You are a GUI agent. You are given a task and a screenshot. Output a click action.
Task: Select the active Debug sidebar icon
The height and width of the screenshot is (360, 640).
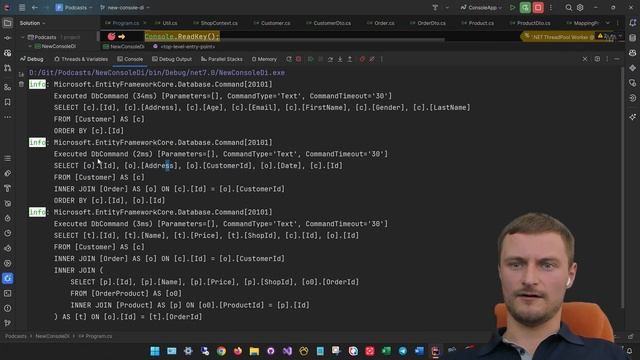pyautogui.click(x=7, y=278)
